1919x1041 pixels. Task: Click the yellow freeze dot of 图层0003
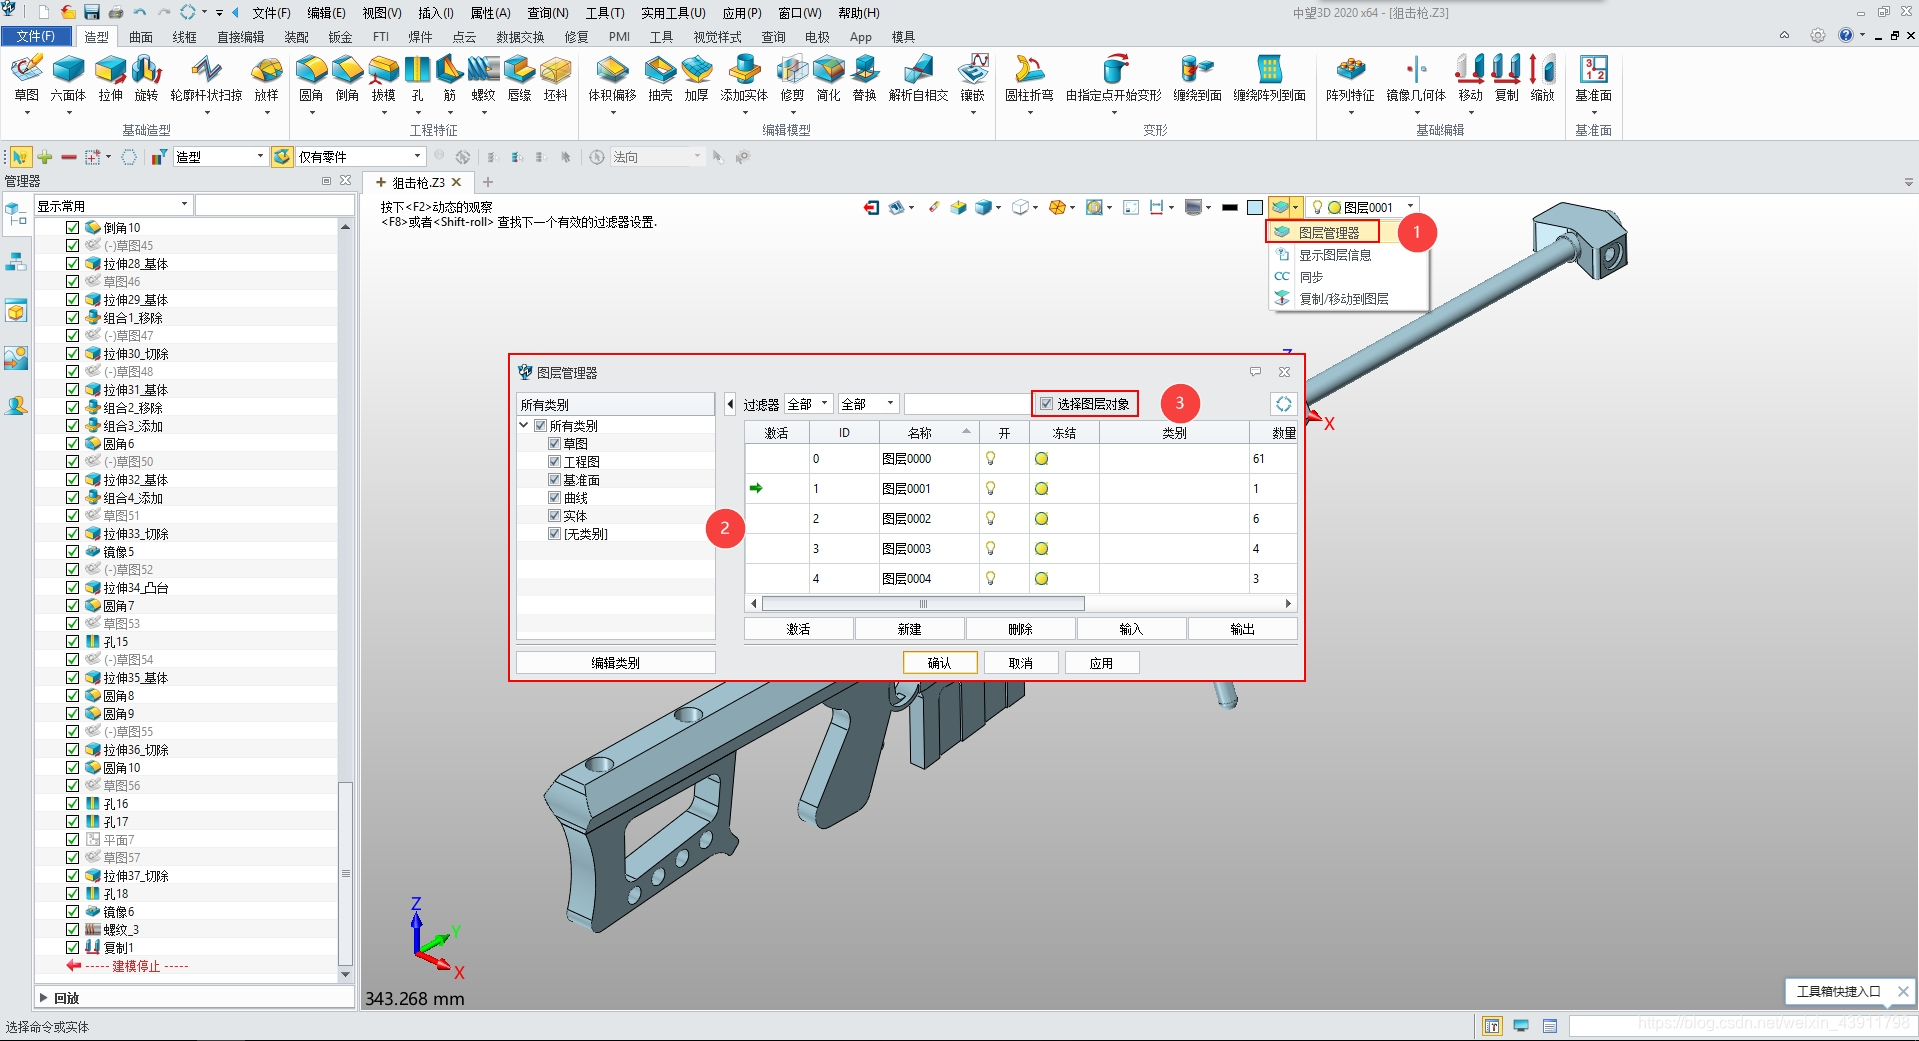pos(1041,549)
